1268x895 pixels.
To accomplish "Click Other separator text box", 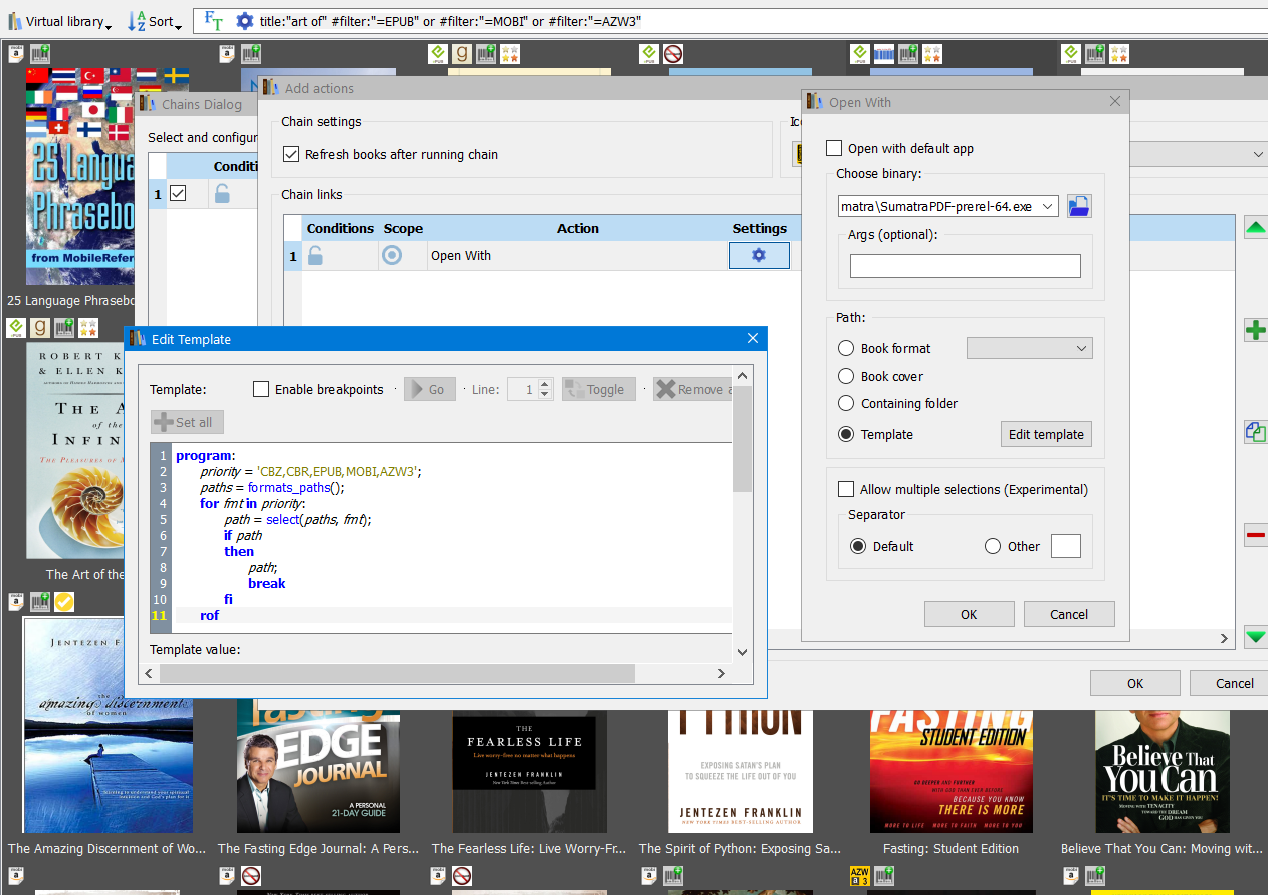I will click(x=1066, y=546).
